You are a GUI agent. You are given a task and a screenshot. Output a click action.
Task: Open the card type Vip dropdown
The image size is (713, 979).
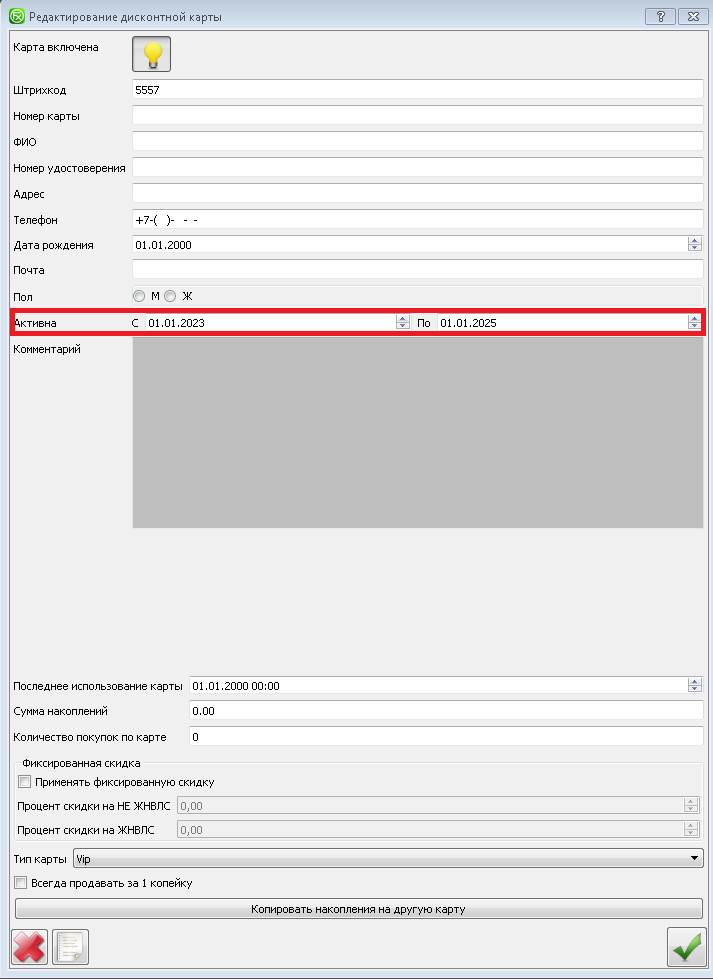coord(388,859)
